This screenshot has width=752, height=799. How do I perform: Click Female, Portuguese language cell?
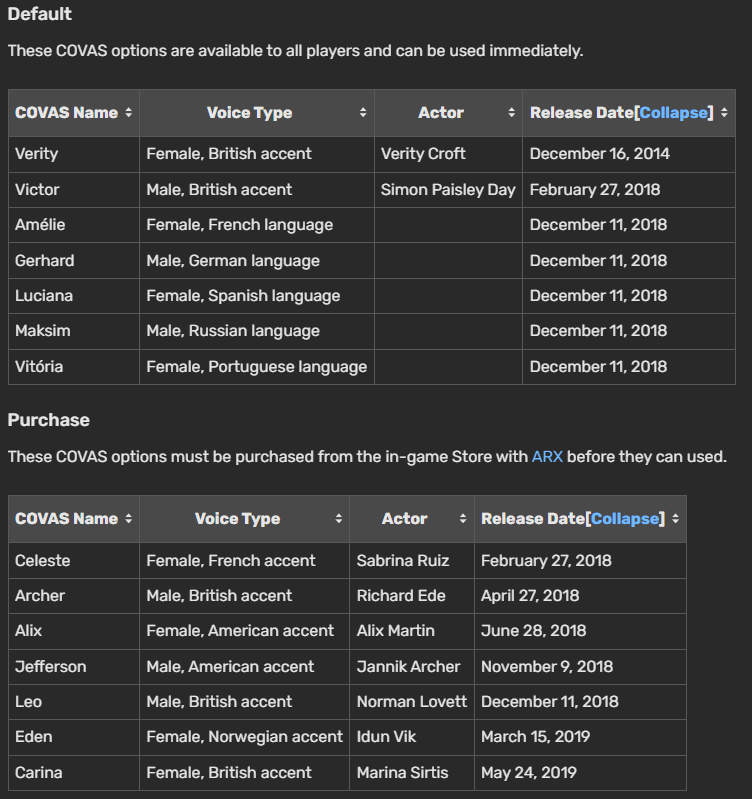coord(257,366)
